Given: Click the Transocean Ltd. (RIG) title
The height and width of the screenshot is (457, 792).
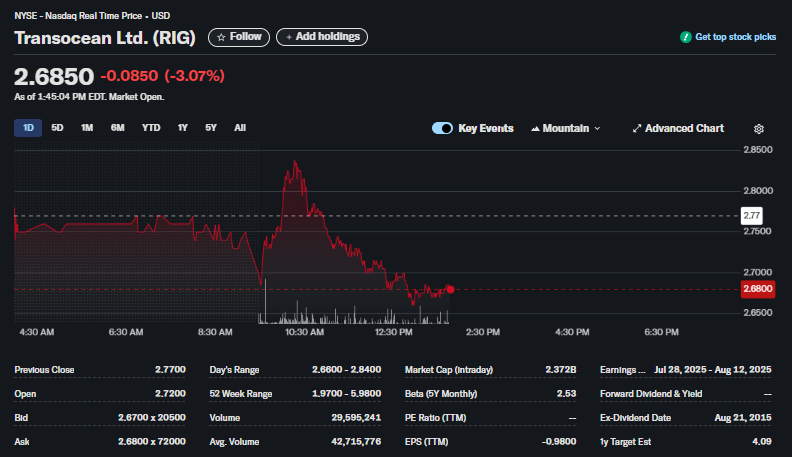Looking at the screenshot, I should point(105,38).
